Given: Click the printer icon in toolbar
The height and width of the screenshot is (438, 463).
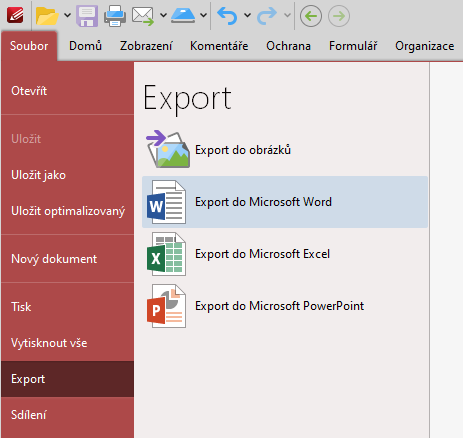Looking at the screenshot, I should pos(115,16).
